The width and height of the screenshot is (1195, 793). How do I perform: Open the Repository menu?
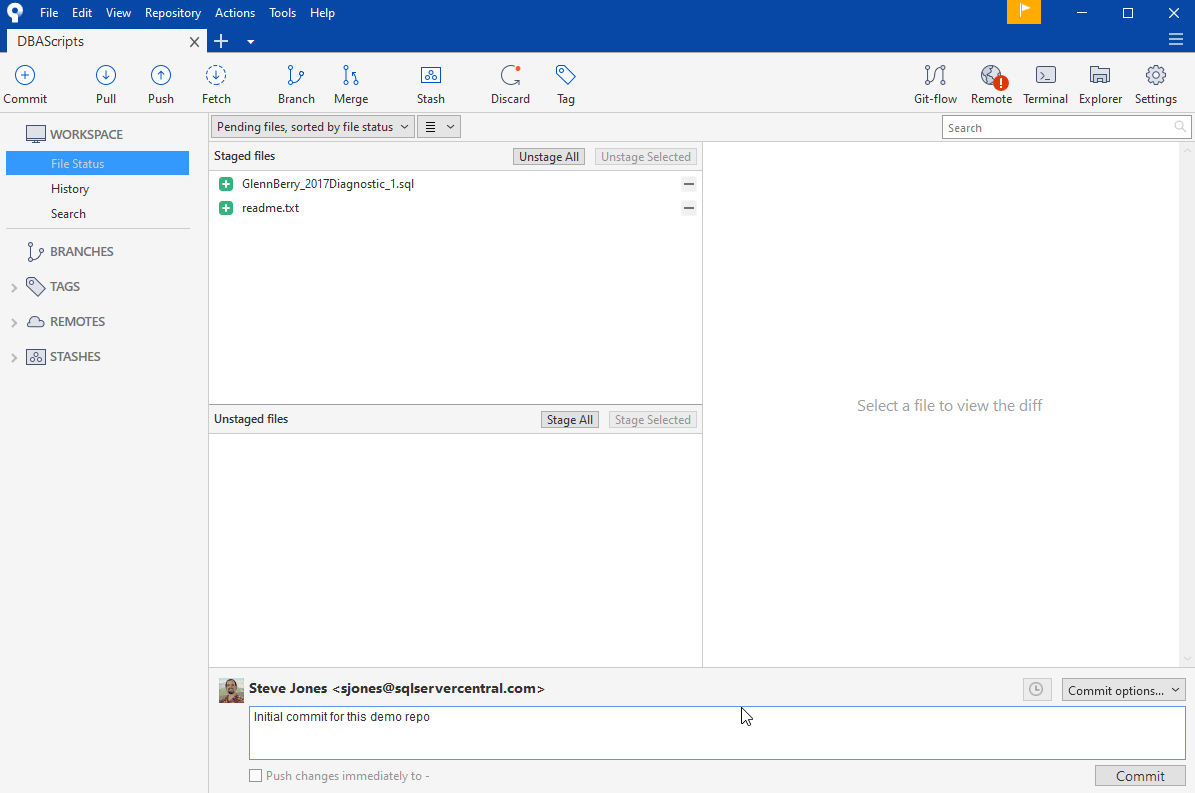point(172,13)
